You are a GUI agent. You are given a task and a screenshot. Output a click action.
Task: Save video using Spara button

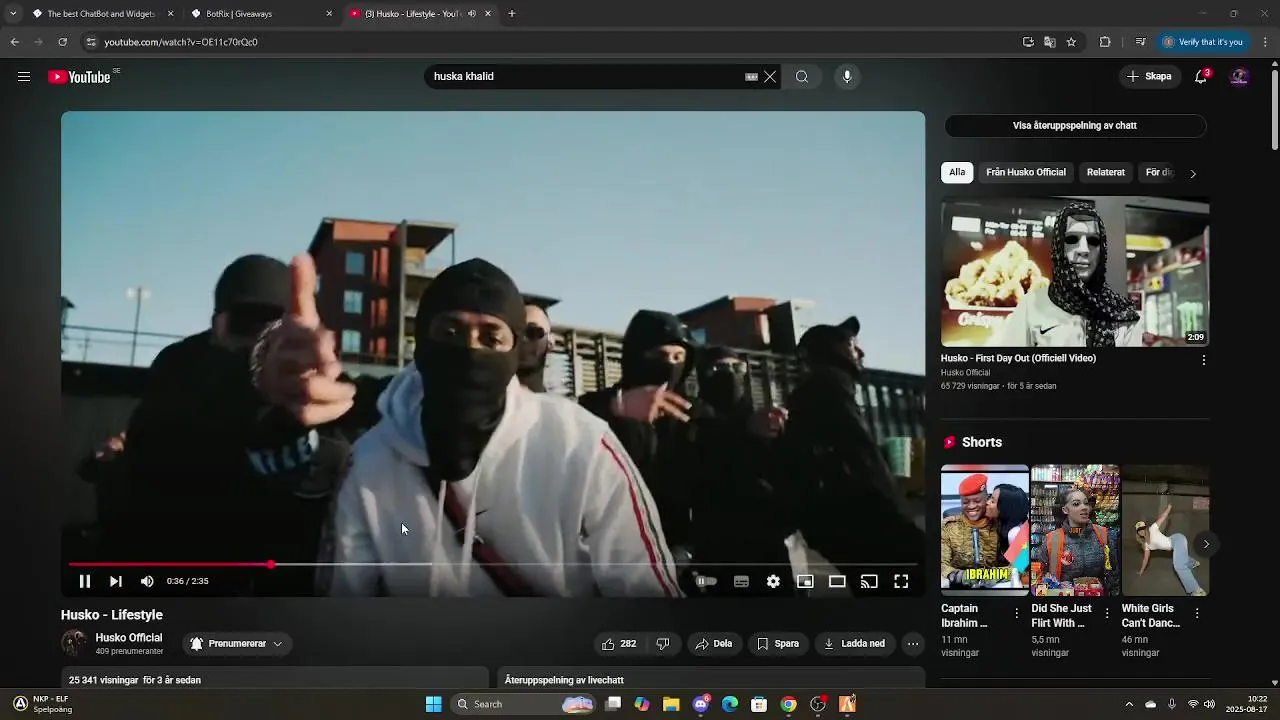coord(778,644)
